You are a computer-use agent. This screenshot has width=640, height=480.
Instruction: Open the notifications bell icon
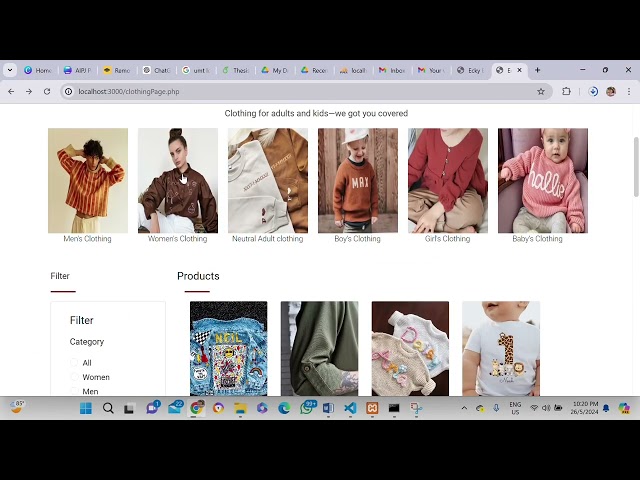[606, 408]
